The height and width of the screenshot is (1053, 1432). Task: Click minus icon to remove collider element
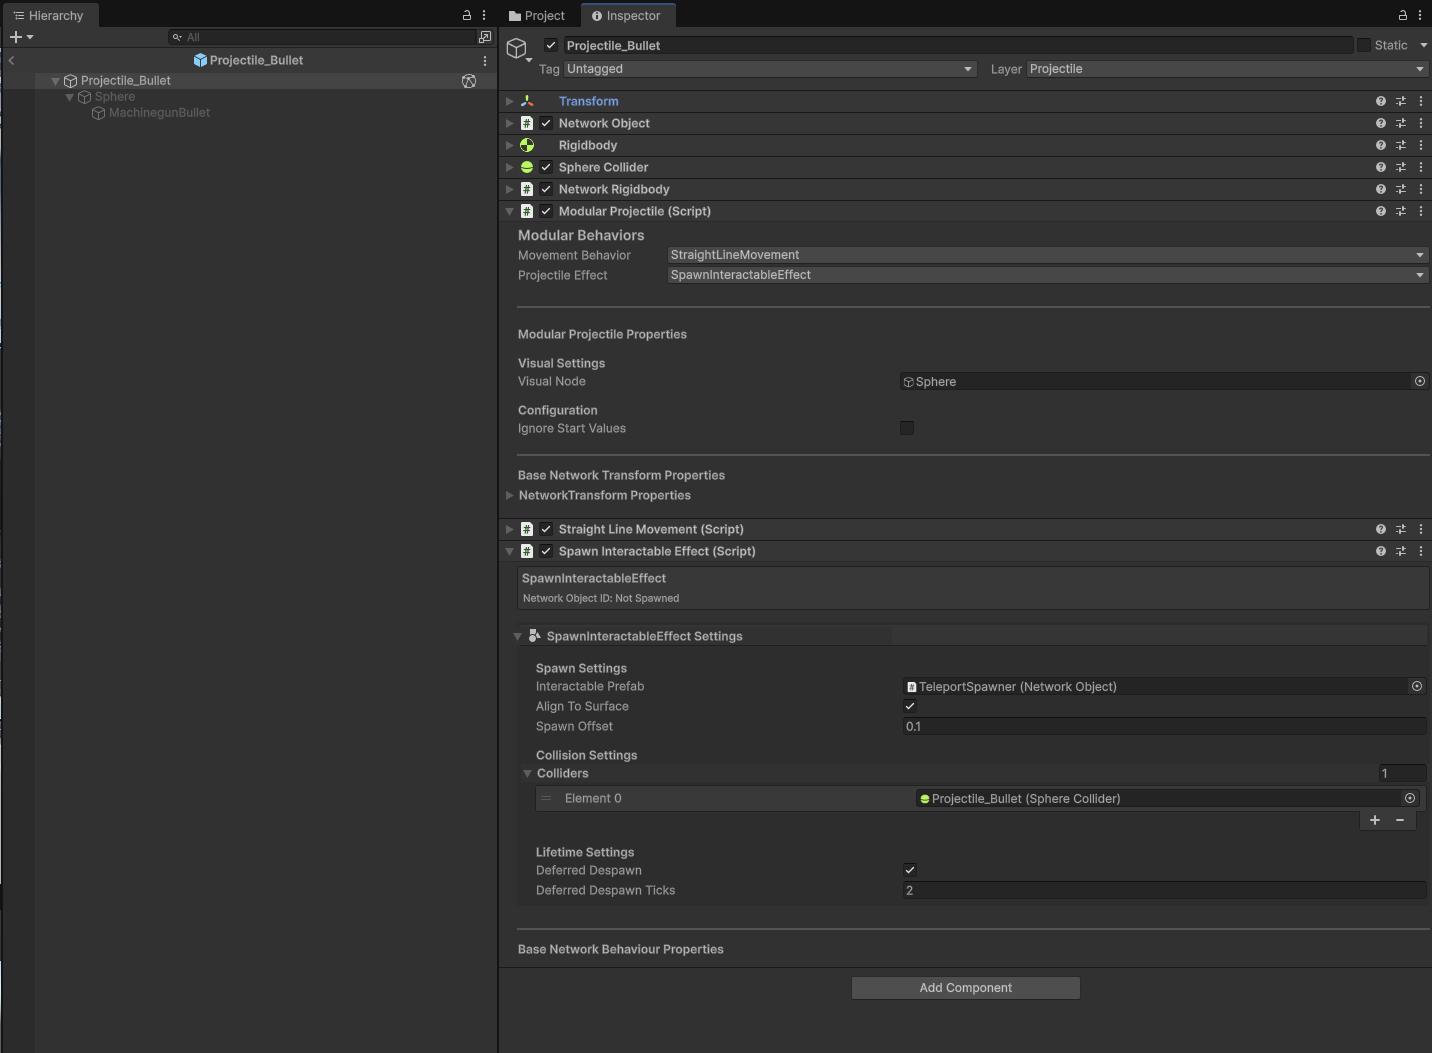coord(1400,820)
